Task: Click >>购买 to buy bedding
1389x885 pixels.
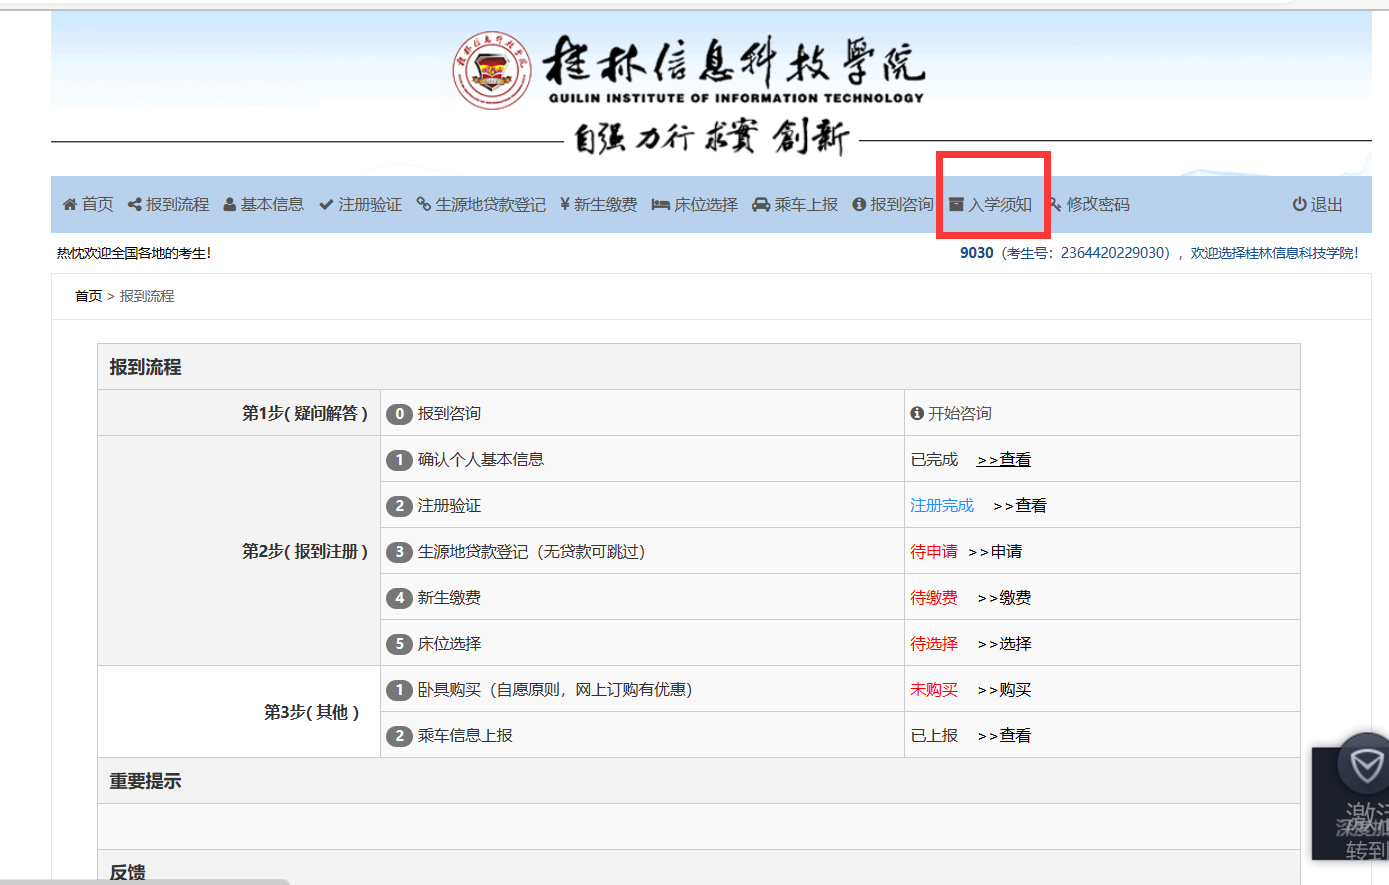Action: (x=1004, y=690)
